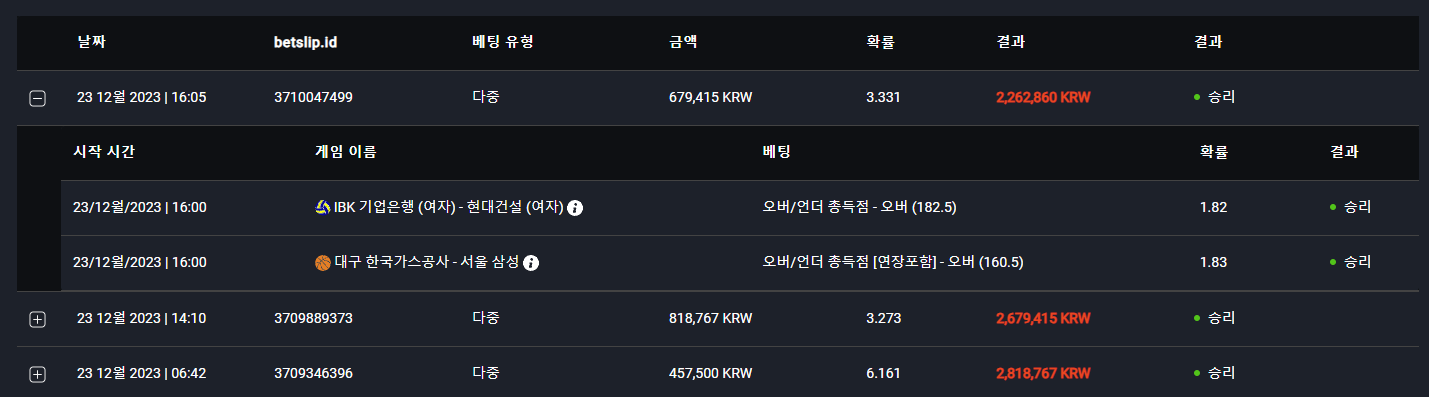Image resolution: width=1429 pixels, height=397 pixels.
Task: Click green win dot for volleyball bet
Action: coord(1332,208)
